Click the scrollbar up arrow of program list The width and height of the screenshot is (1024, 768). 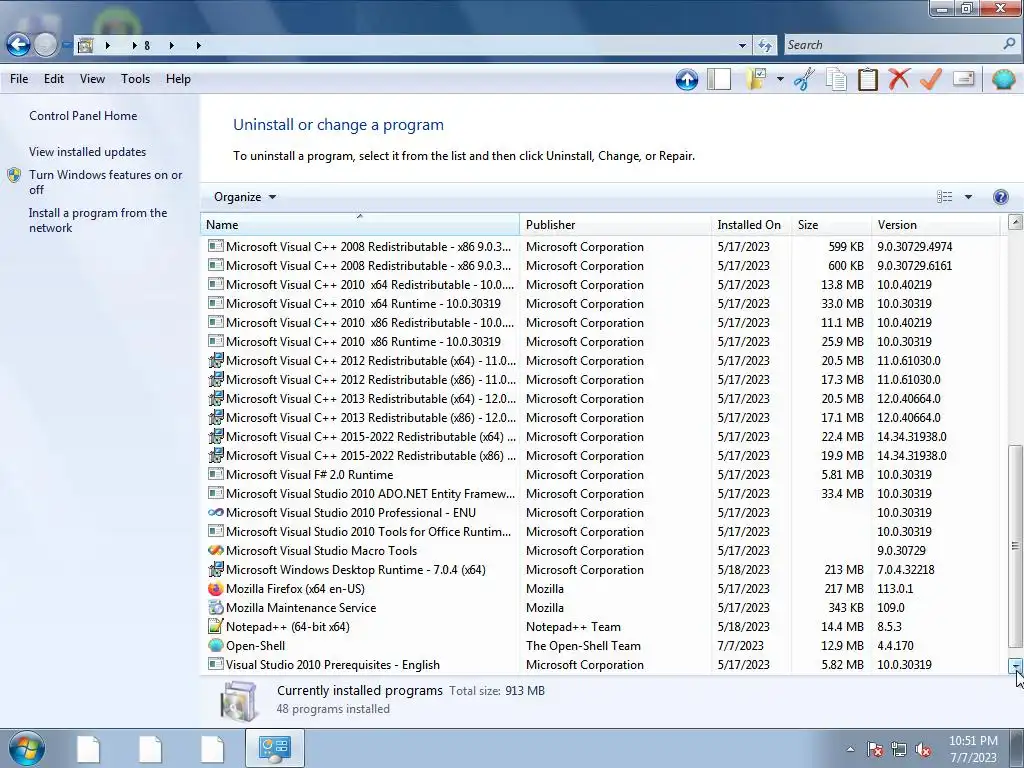1015,222
